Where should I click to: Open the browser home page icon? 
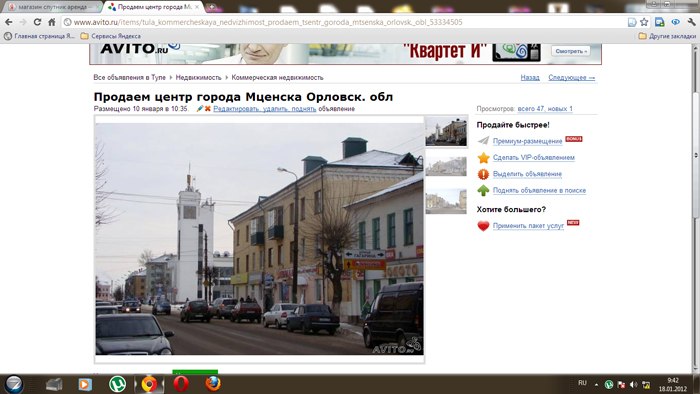52,22
